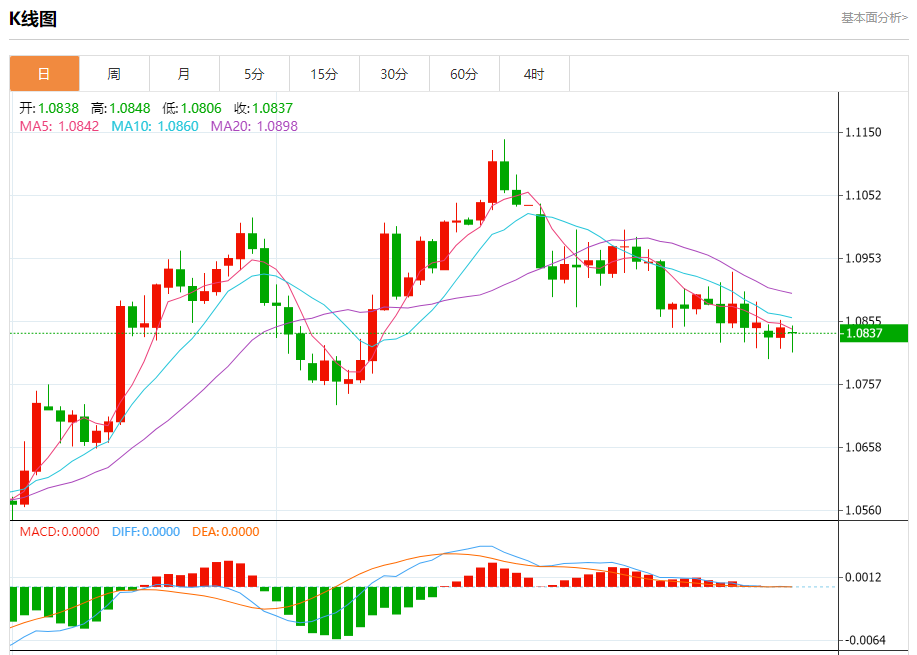
Task: Switch to the 4时 chart tab
Action: click(534, 74)
